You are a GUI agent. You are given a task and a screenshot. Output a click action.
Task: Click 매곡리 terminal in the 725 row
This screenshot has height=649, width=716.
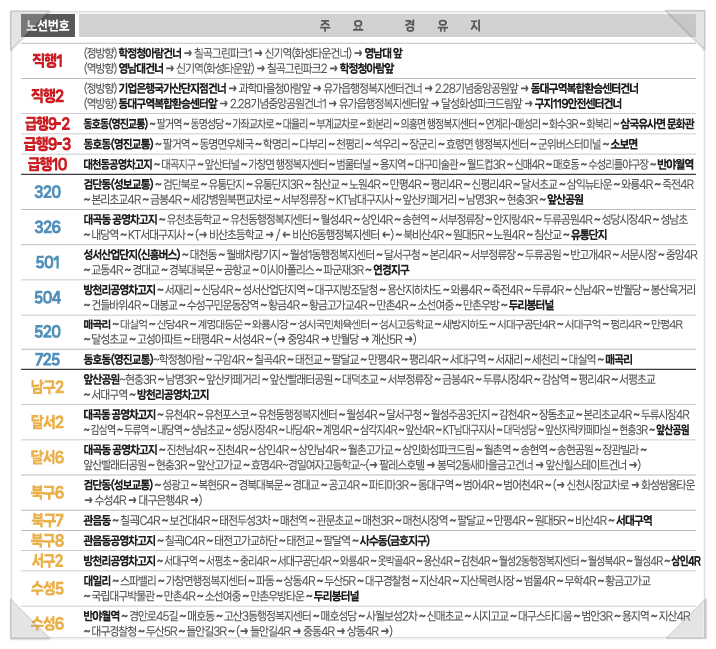coord(619,359)
